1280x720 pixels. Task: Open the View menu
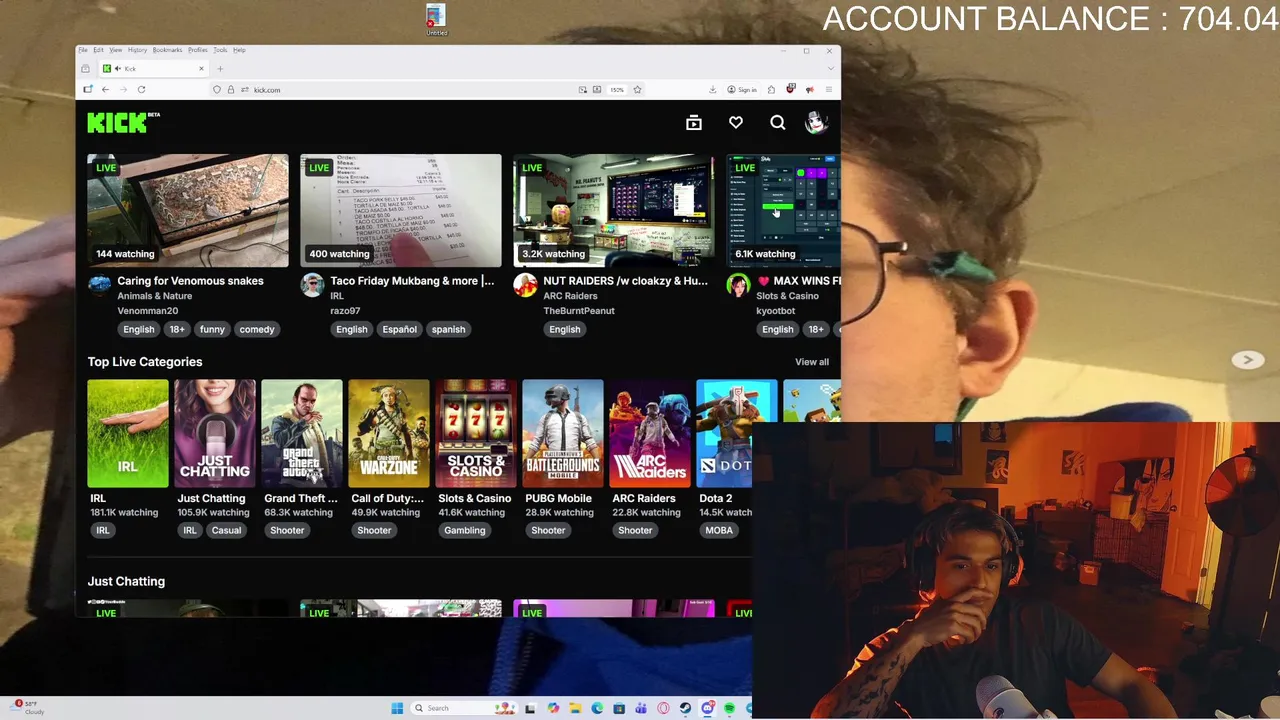116,50
